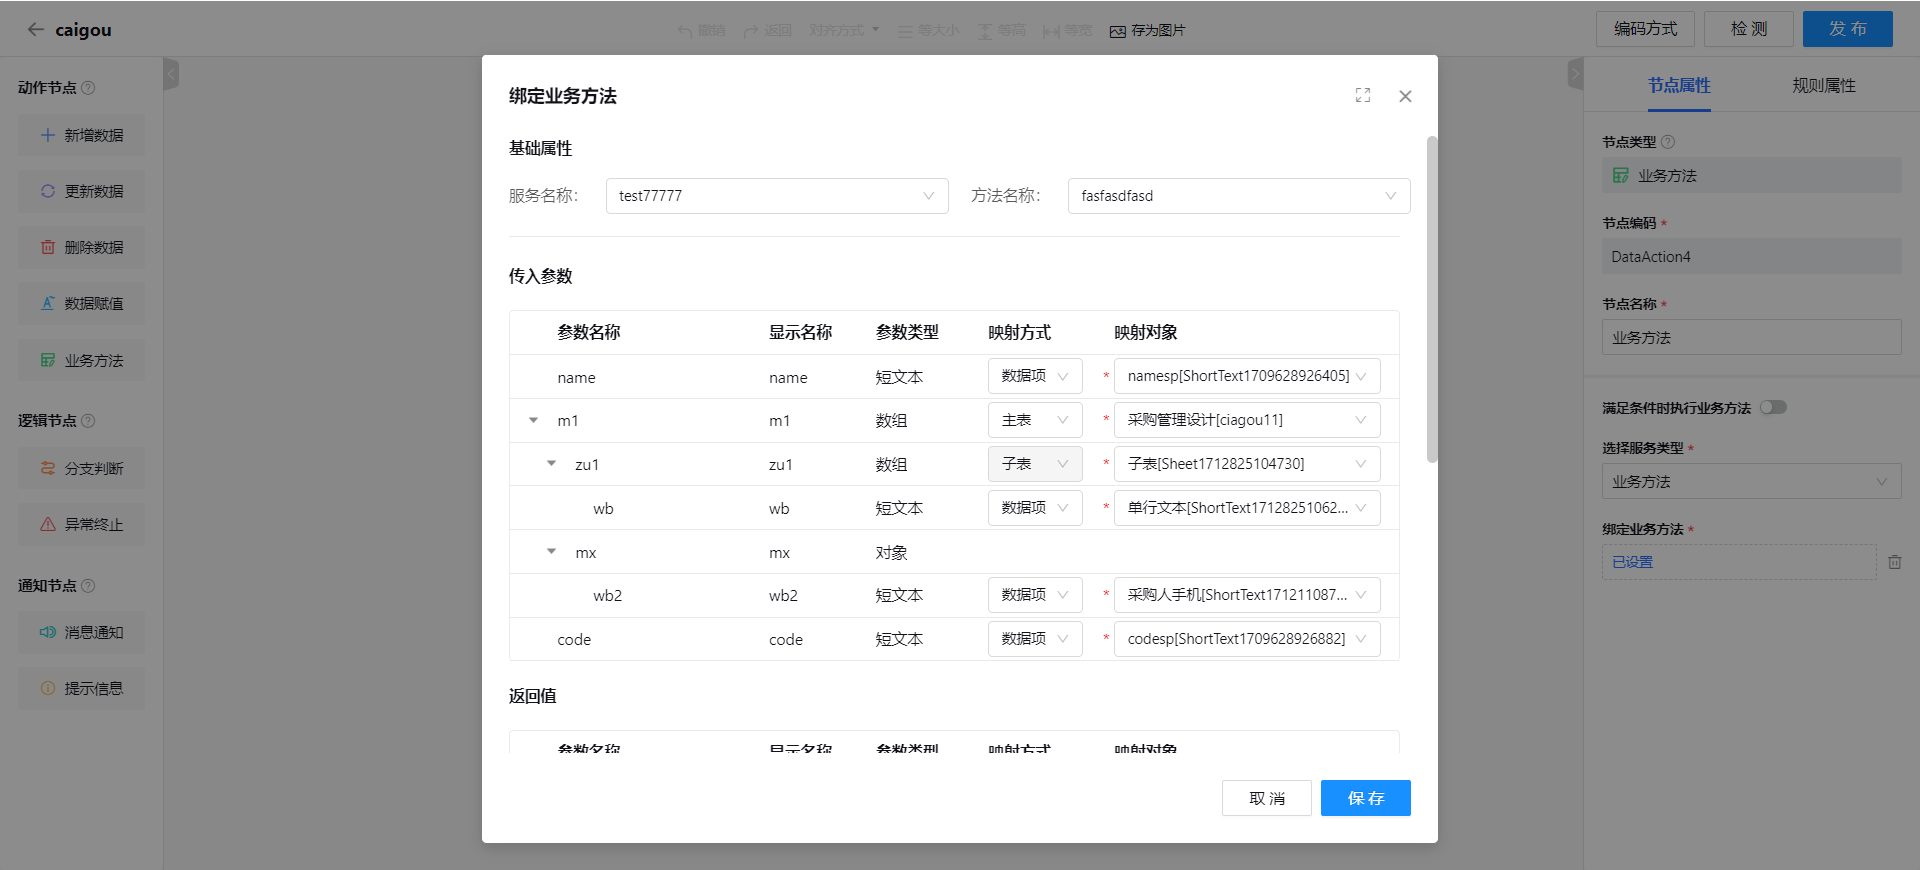Image resolution: width=1920 pixels, height=870 pixels.
Task: Click the 节点名称 input field
Action: point(1751,338)
